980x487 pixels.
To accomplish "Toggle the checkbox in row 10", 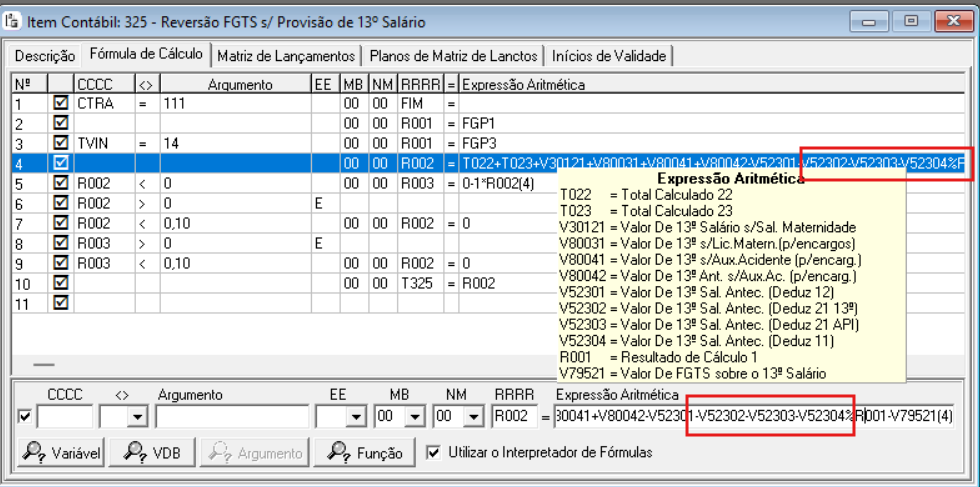I will coord(60,283).
